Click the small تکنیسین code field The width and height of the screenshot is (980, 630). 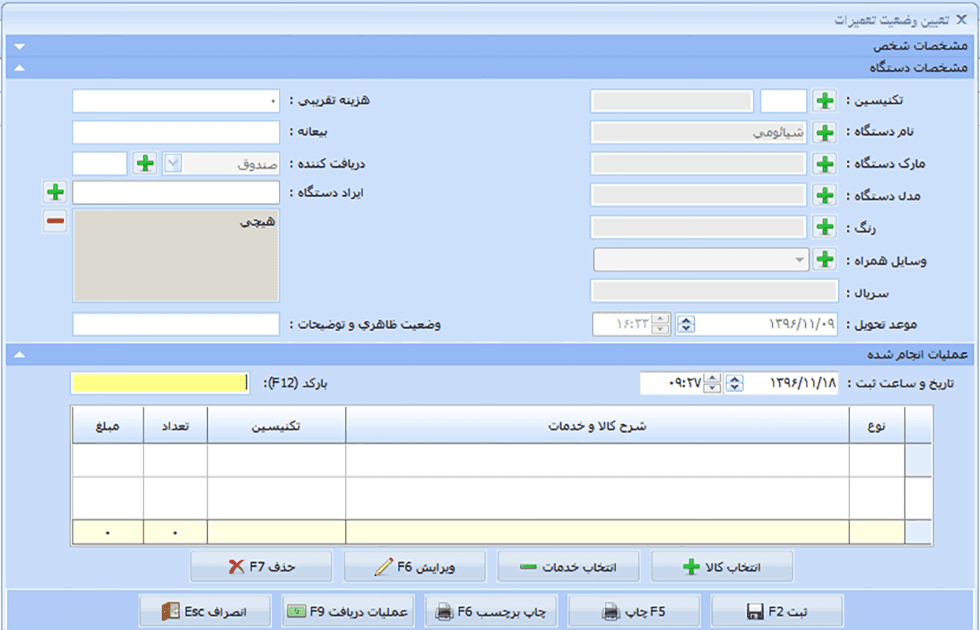tap(783, 101)
